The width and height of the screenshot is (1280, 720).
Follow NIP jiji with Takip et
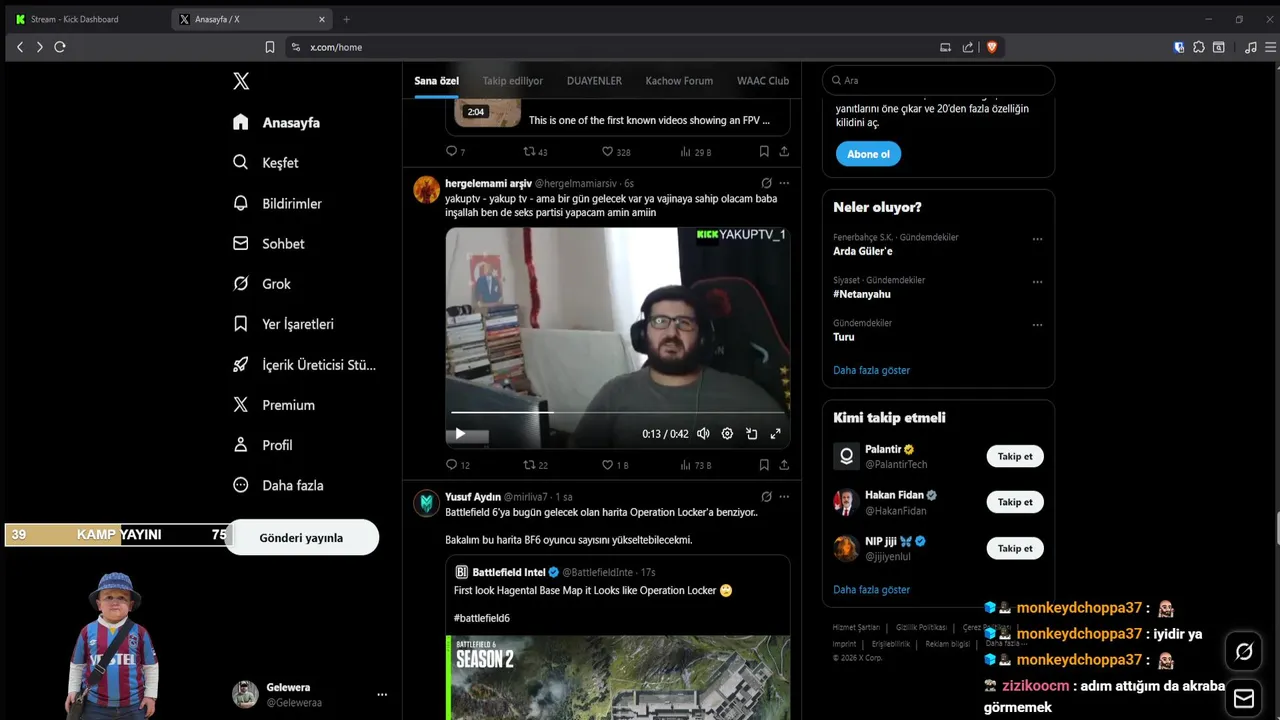[x=1015, y=548]
